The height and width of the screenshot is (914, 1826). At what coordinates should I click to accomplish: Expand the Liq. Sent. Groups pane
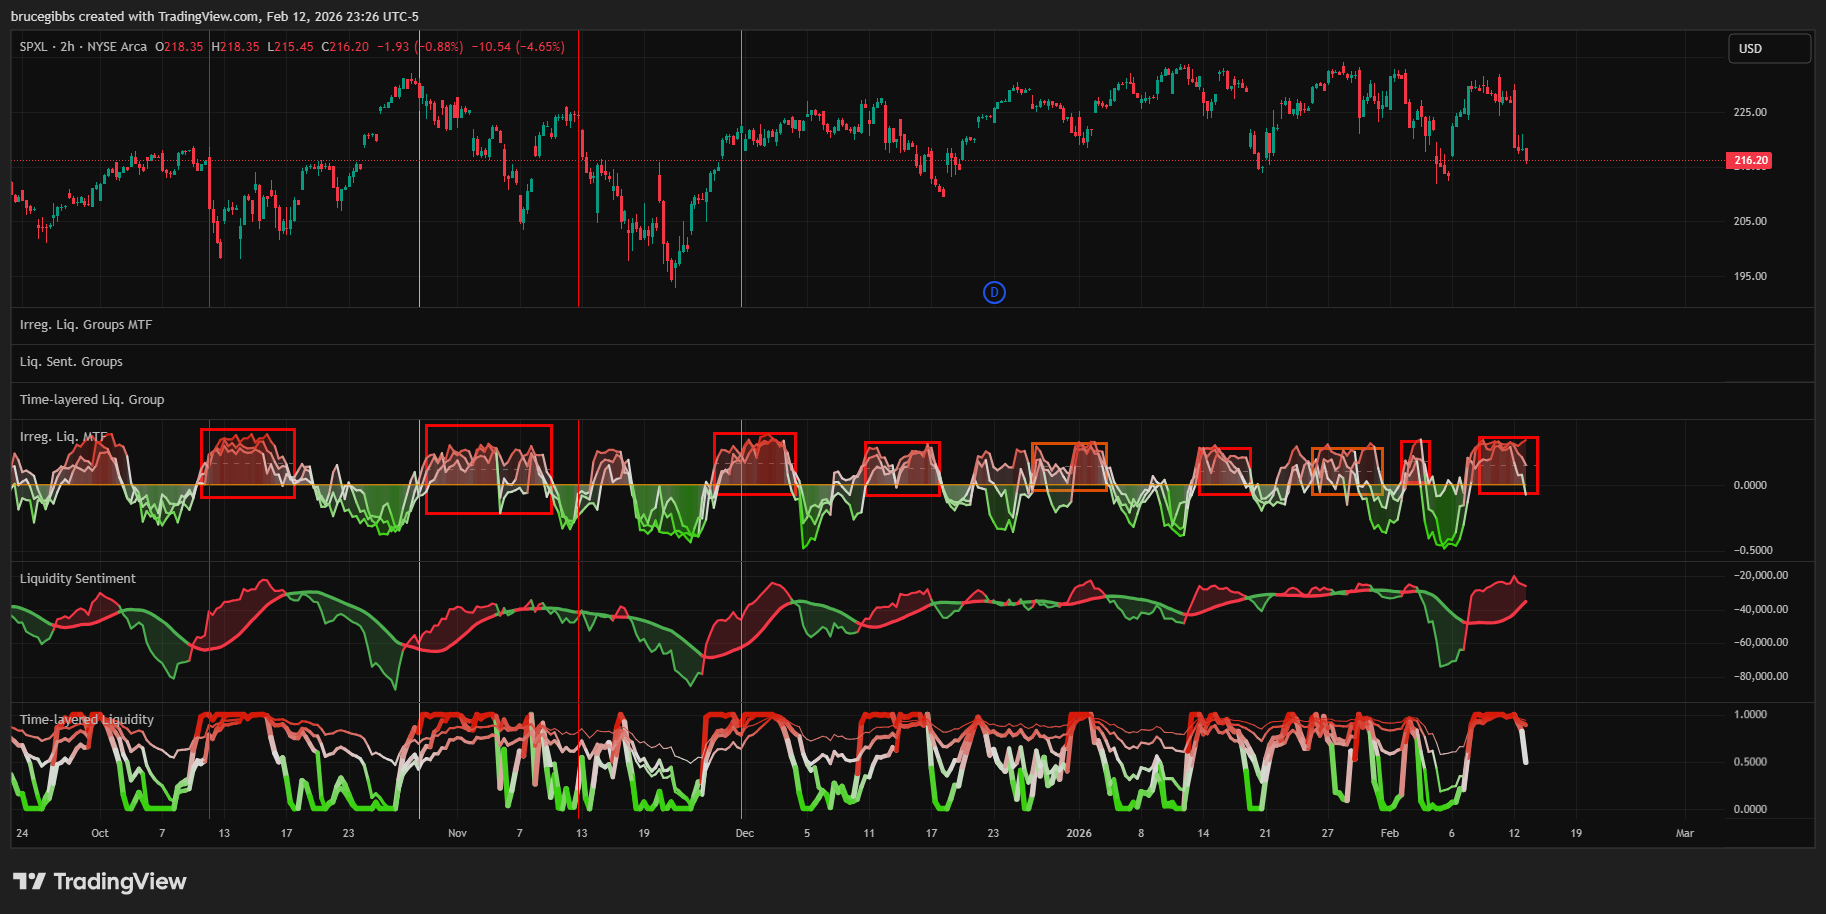click(71, 362)
